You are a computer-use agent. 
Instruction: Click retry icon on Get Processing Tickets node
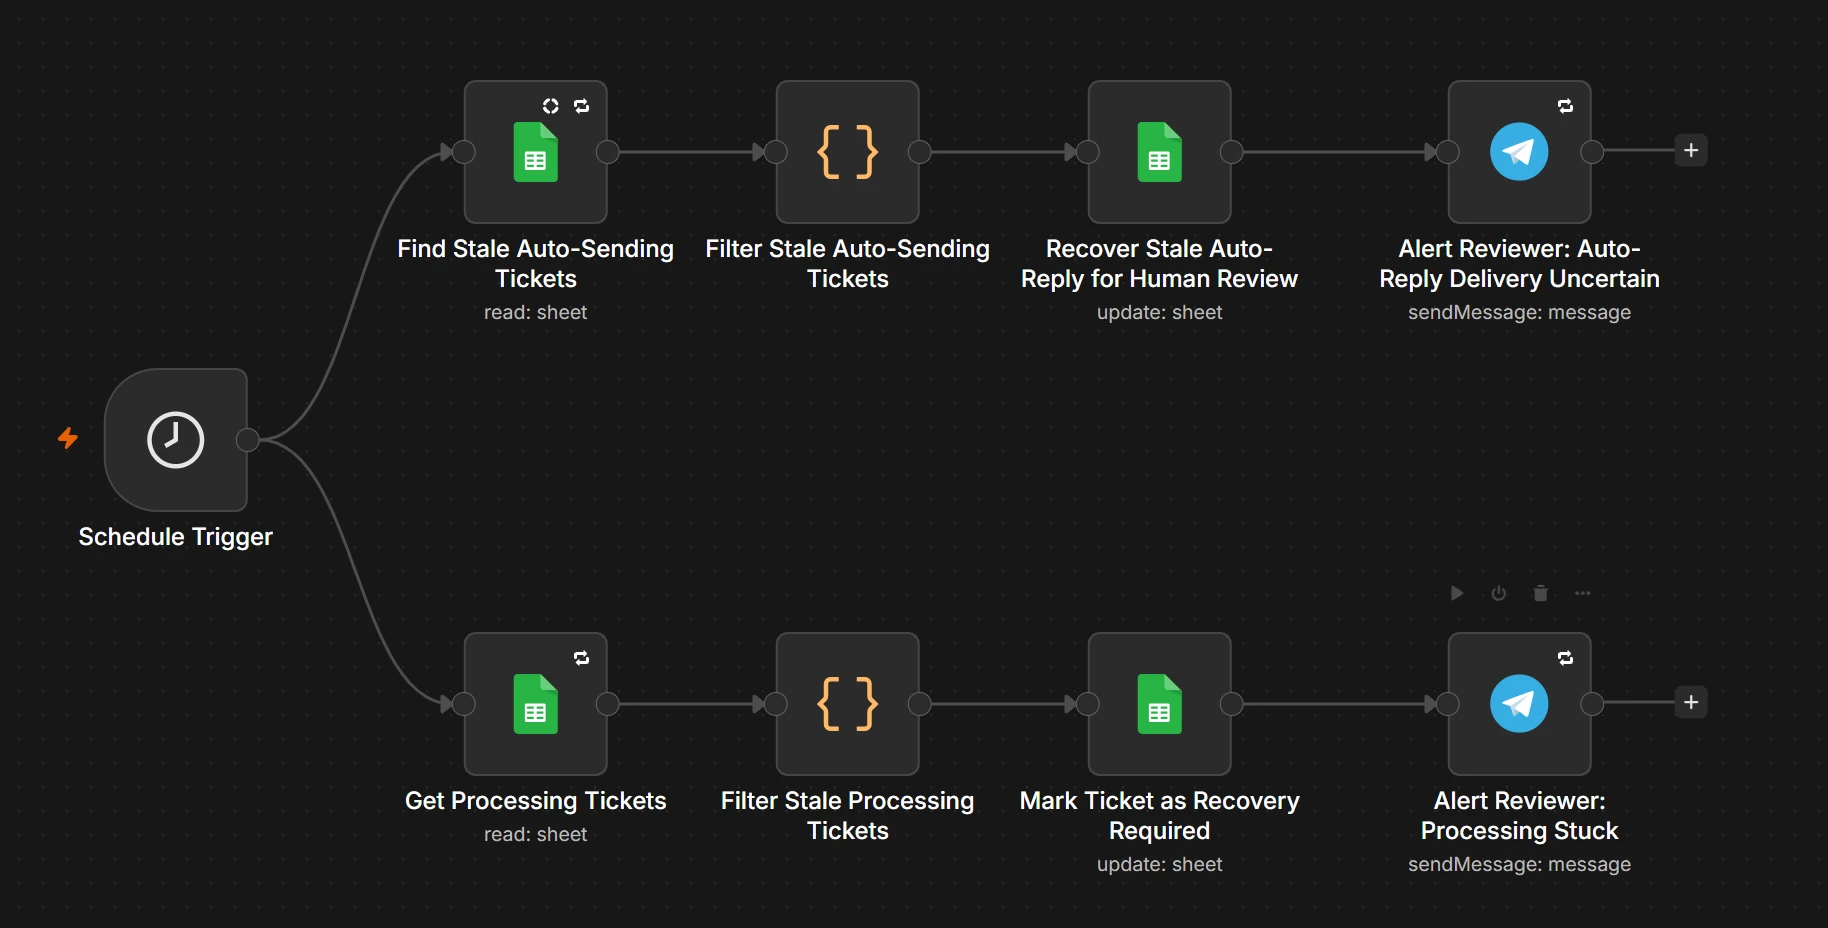click(x=582, y=658)
